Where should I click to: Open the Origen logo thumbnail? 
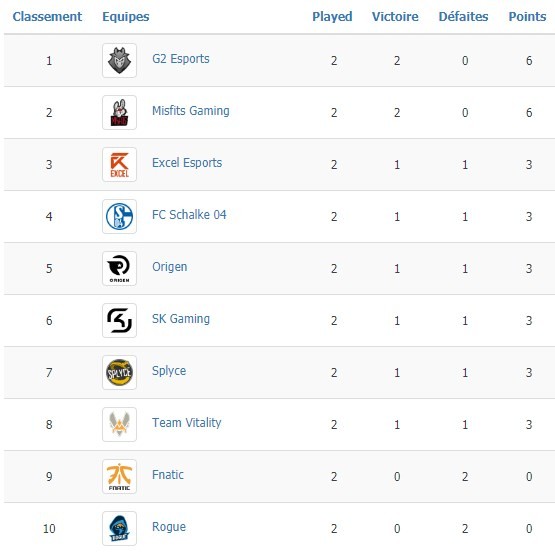click(119, 269)
